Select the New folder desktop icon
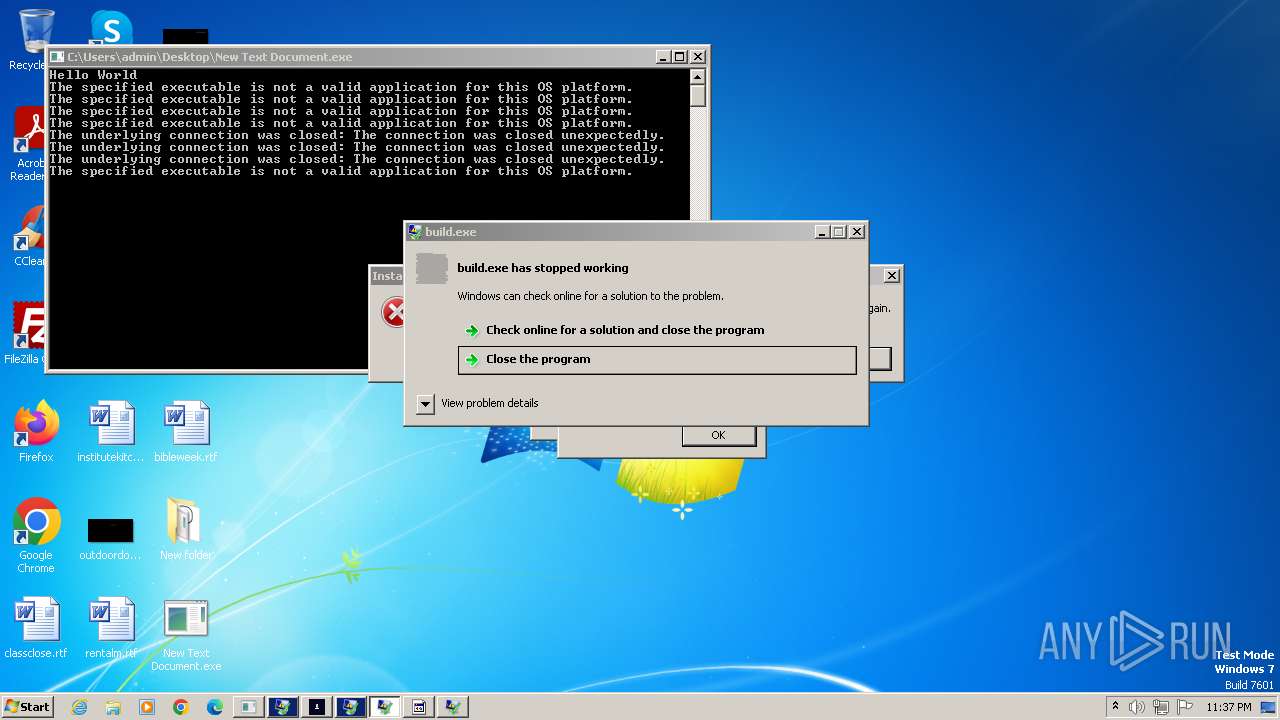 tap(186, 529)
